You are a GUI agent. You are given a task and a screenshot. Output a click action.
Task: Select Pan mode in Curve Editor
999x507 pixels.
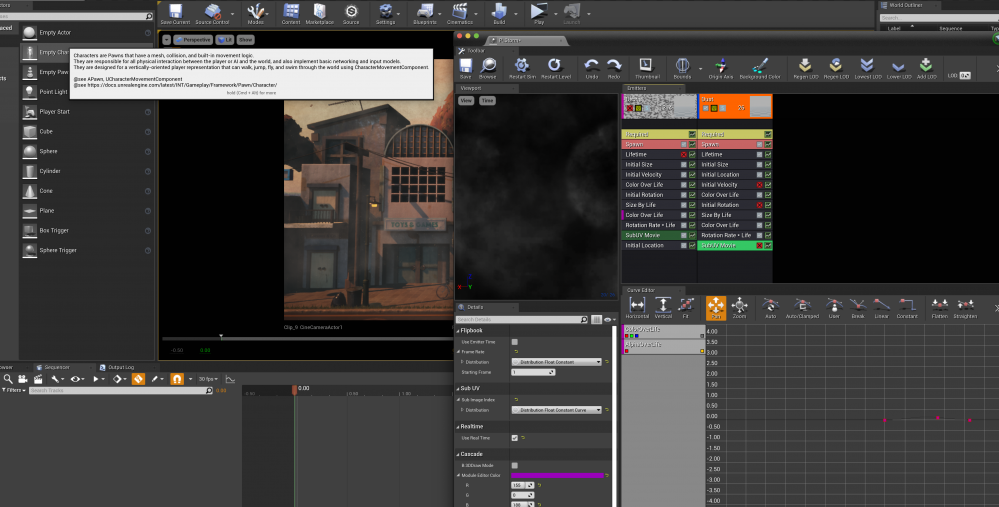(x=716, y=306)
